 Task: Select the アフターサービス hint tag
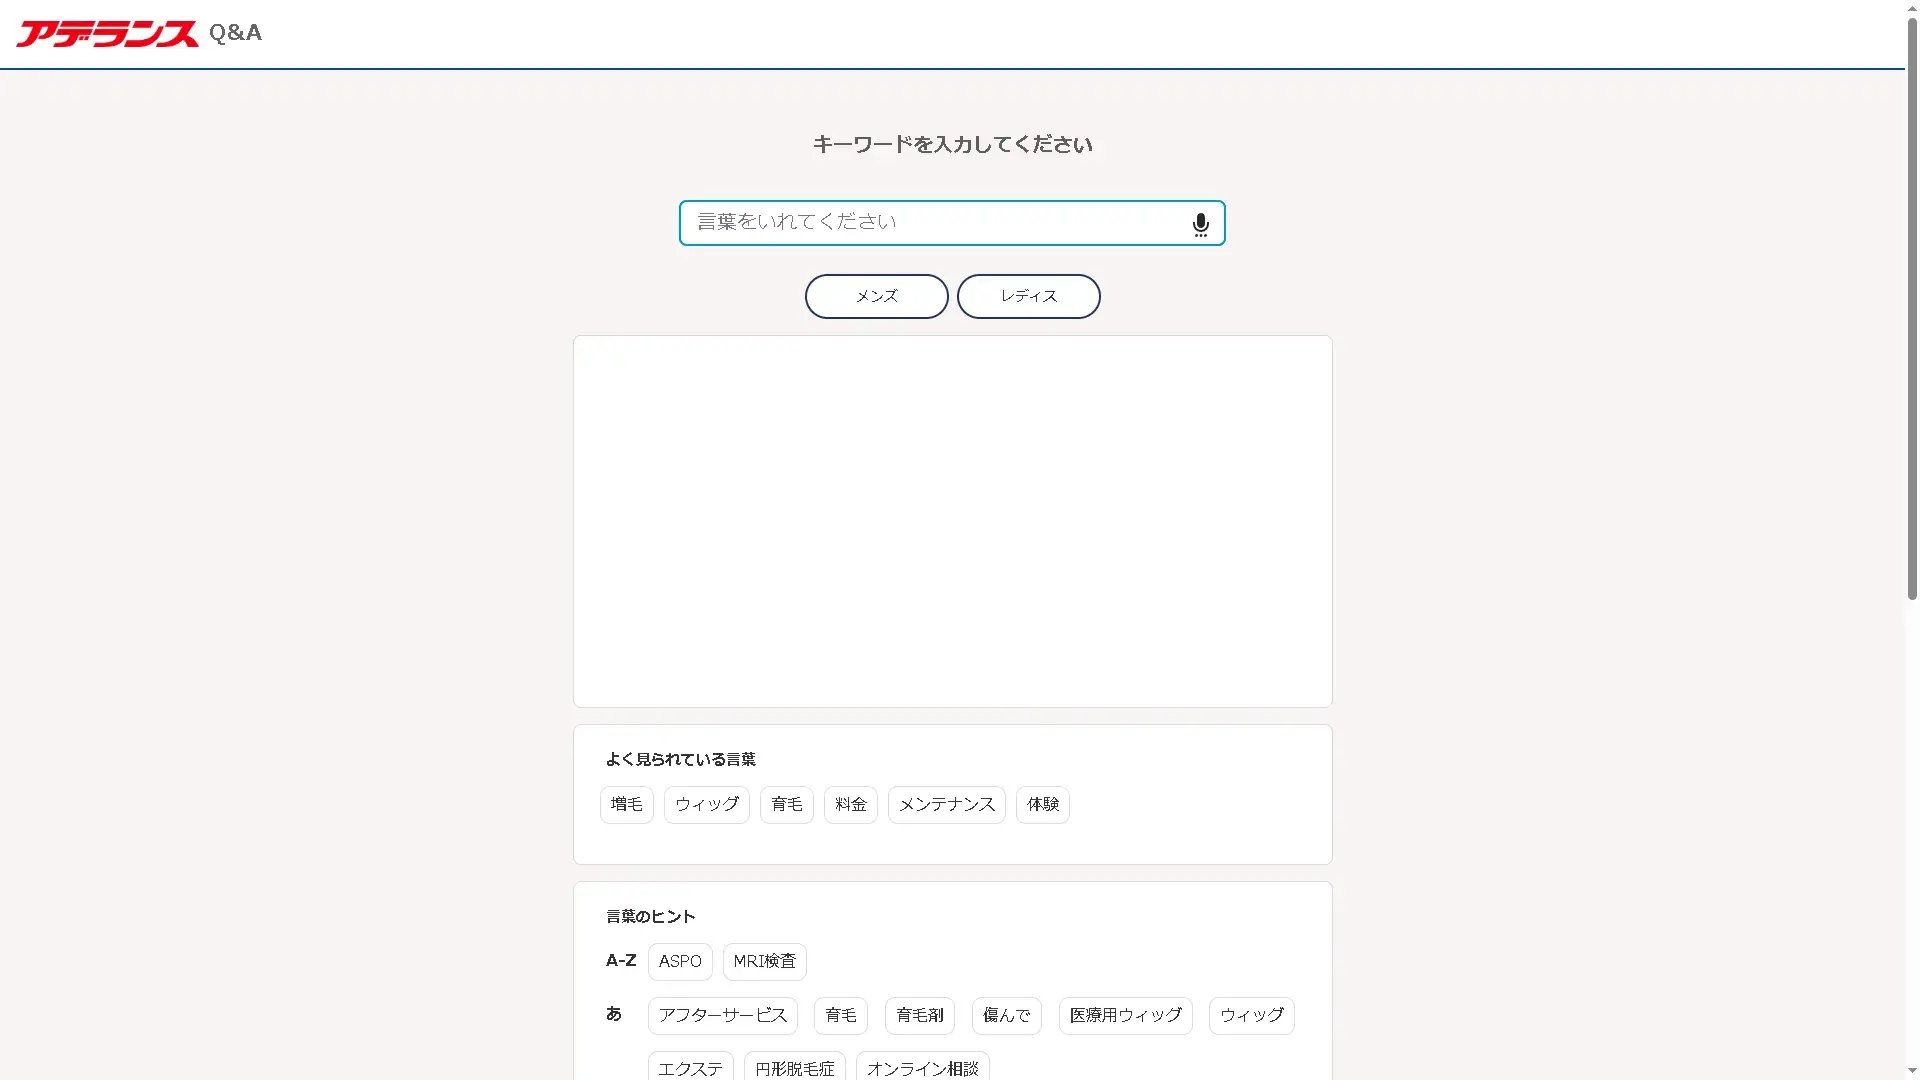coord(722,1015)
